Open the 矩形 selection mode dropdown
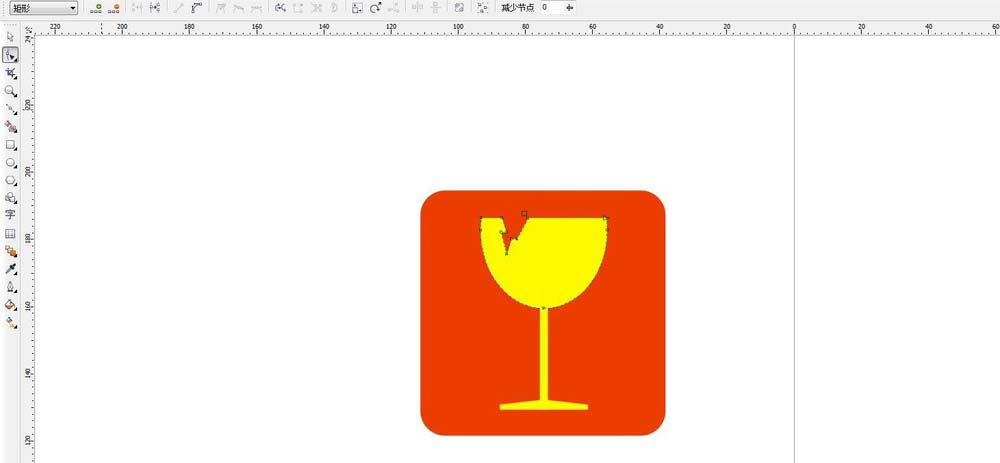The width and height of the screenshot is (1000, 463). click(44, 8)
